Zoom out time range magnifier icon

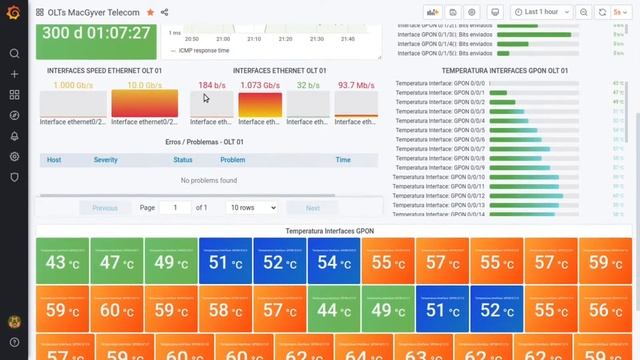coord(584,12)
